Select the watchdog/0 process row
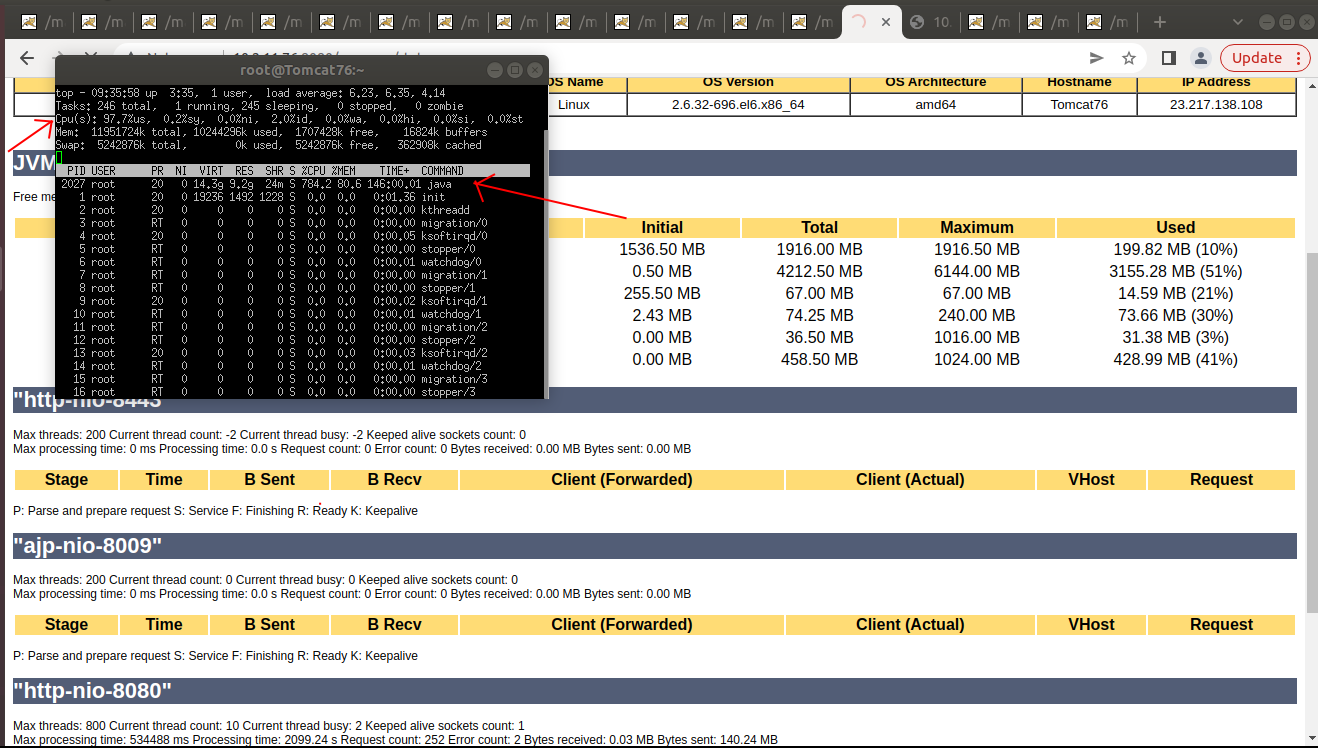Image resolution: width=1318 pixels, height=748 pixels. [x=292, y=262]
